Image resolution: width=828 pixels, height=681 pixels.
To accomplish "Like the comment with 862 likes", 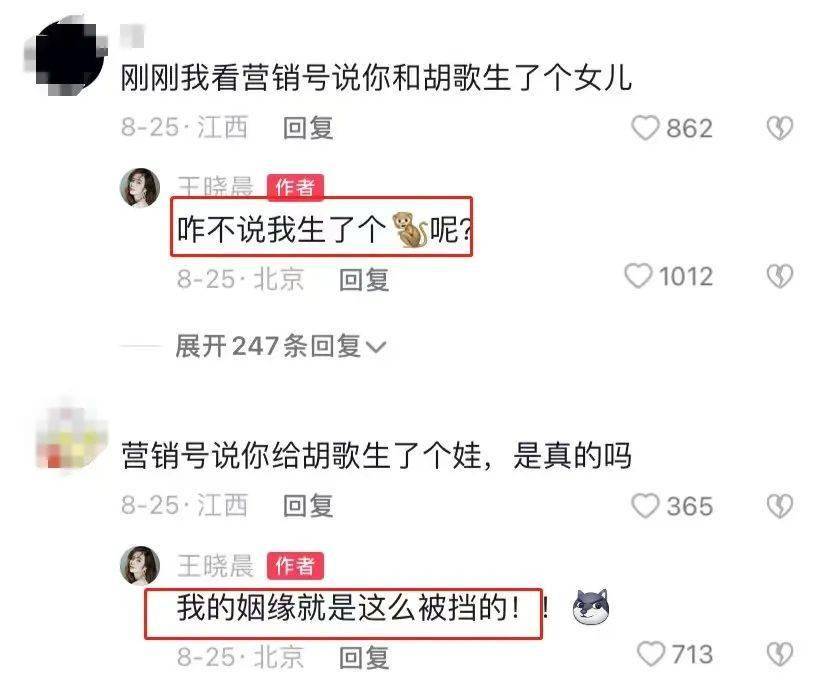I will click(645, 128).
